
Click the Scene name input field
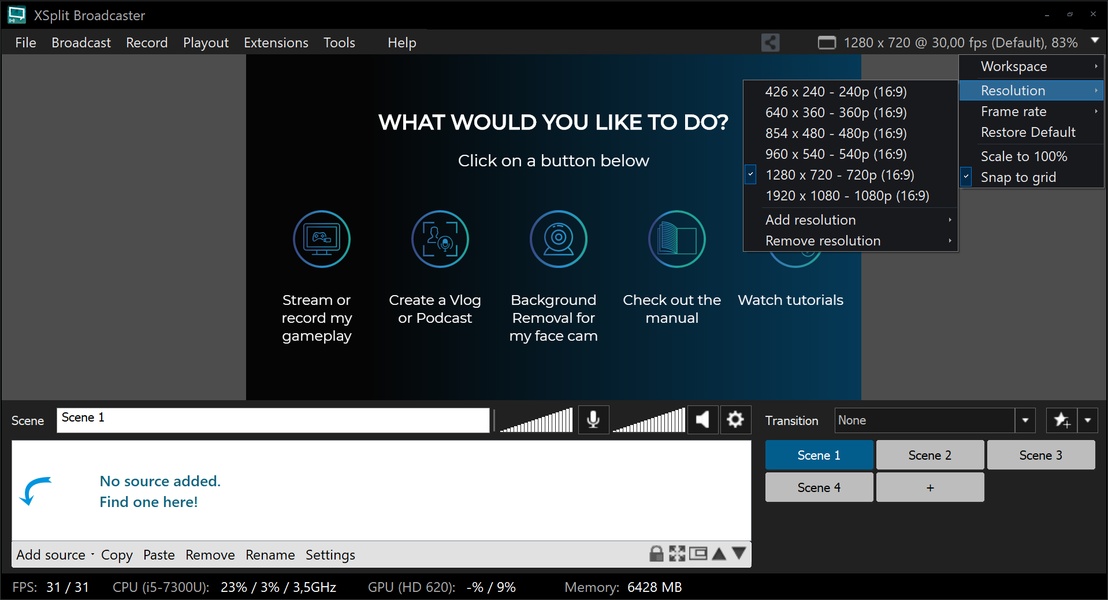coord(273,420)
